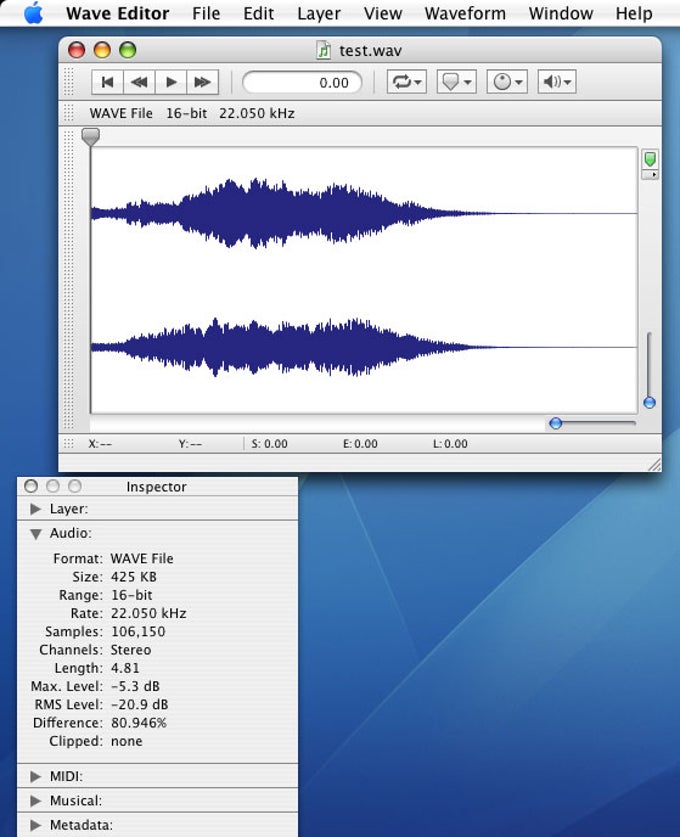Minimize test.wav window with yellow button

pyautogui.click(x=102, y=50)
